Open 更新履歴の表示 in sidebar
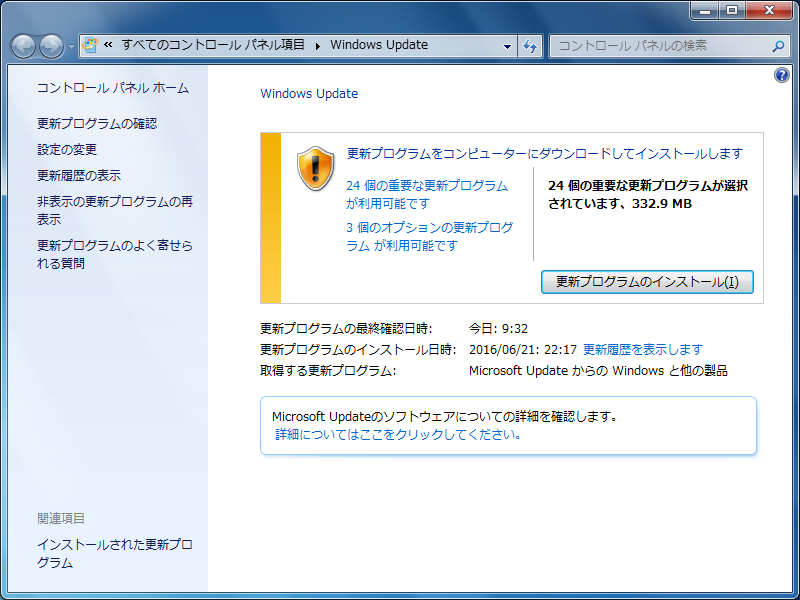The width and height of the screenshot is (800, 600). (x=79, y=176)
